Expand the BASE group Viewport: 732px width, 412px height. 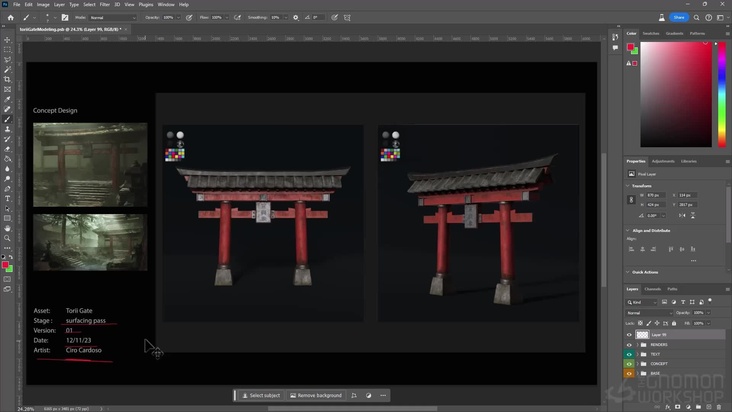click(x=638, y=373)
